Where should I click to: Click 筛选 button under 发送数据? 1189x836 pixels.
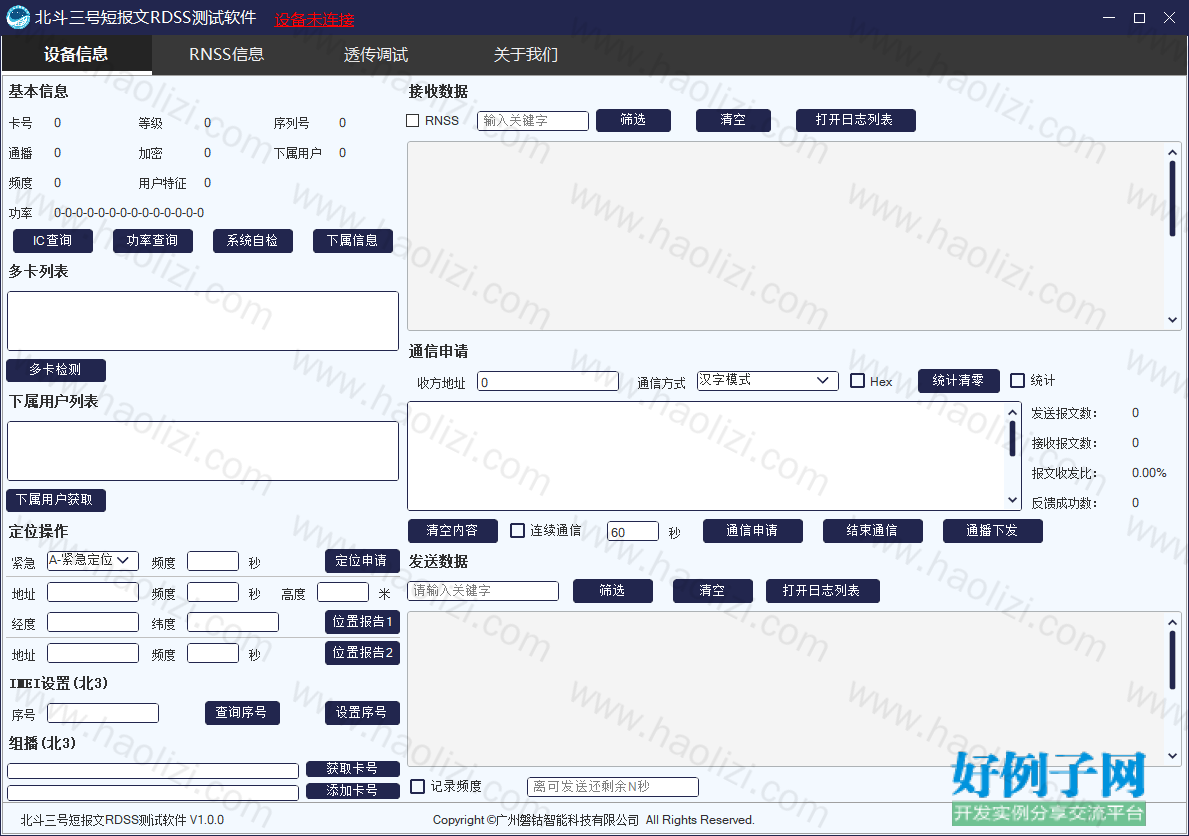pyautogui.click(x=613, y=591)
